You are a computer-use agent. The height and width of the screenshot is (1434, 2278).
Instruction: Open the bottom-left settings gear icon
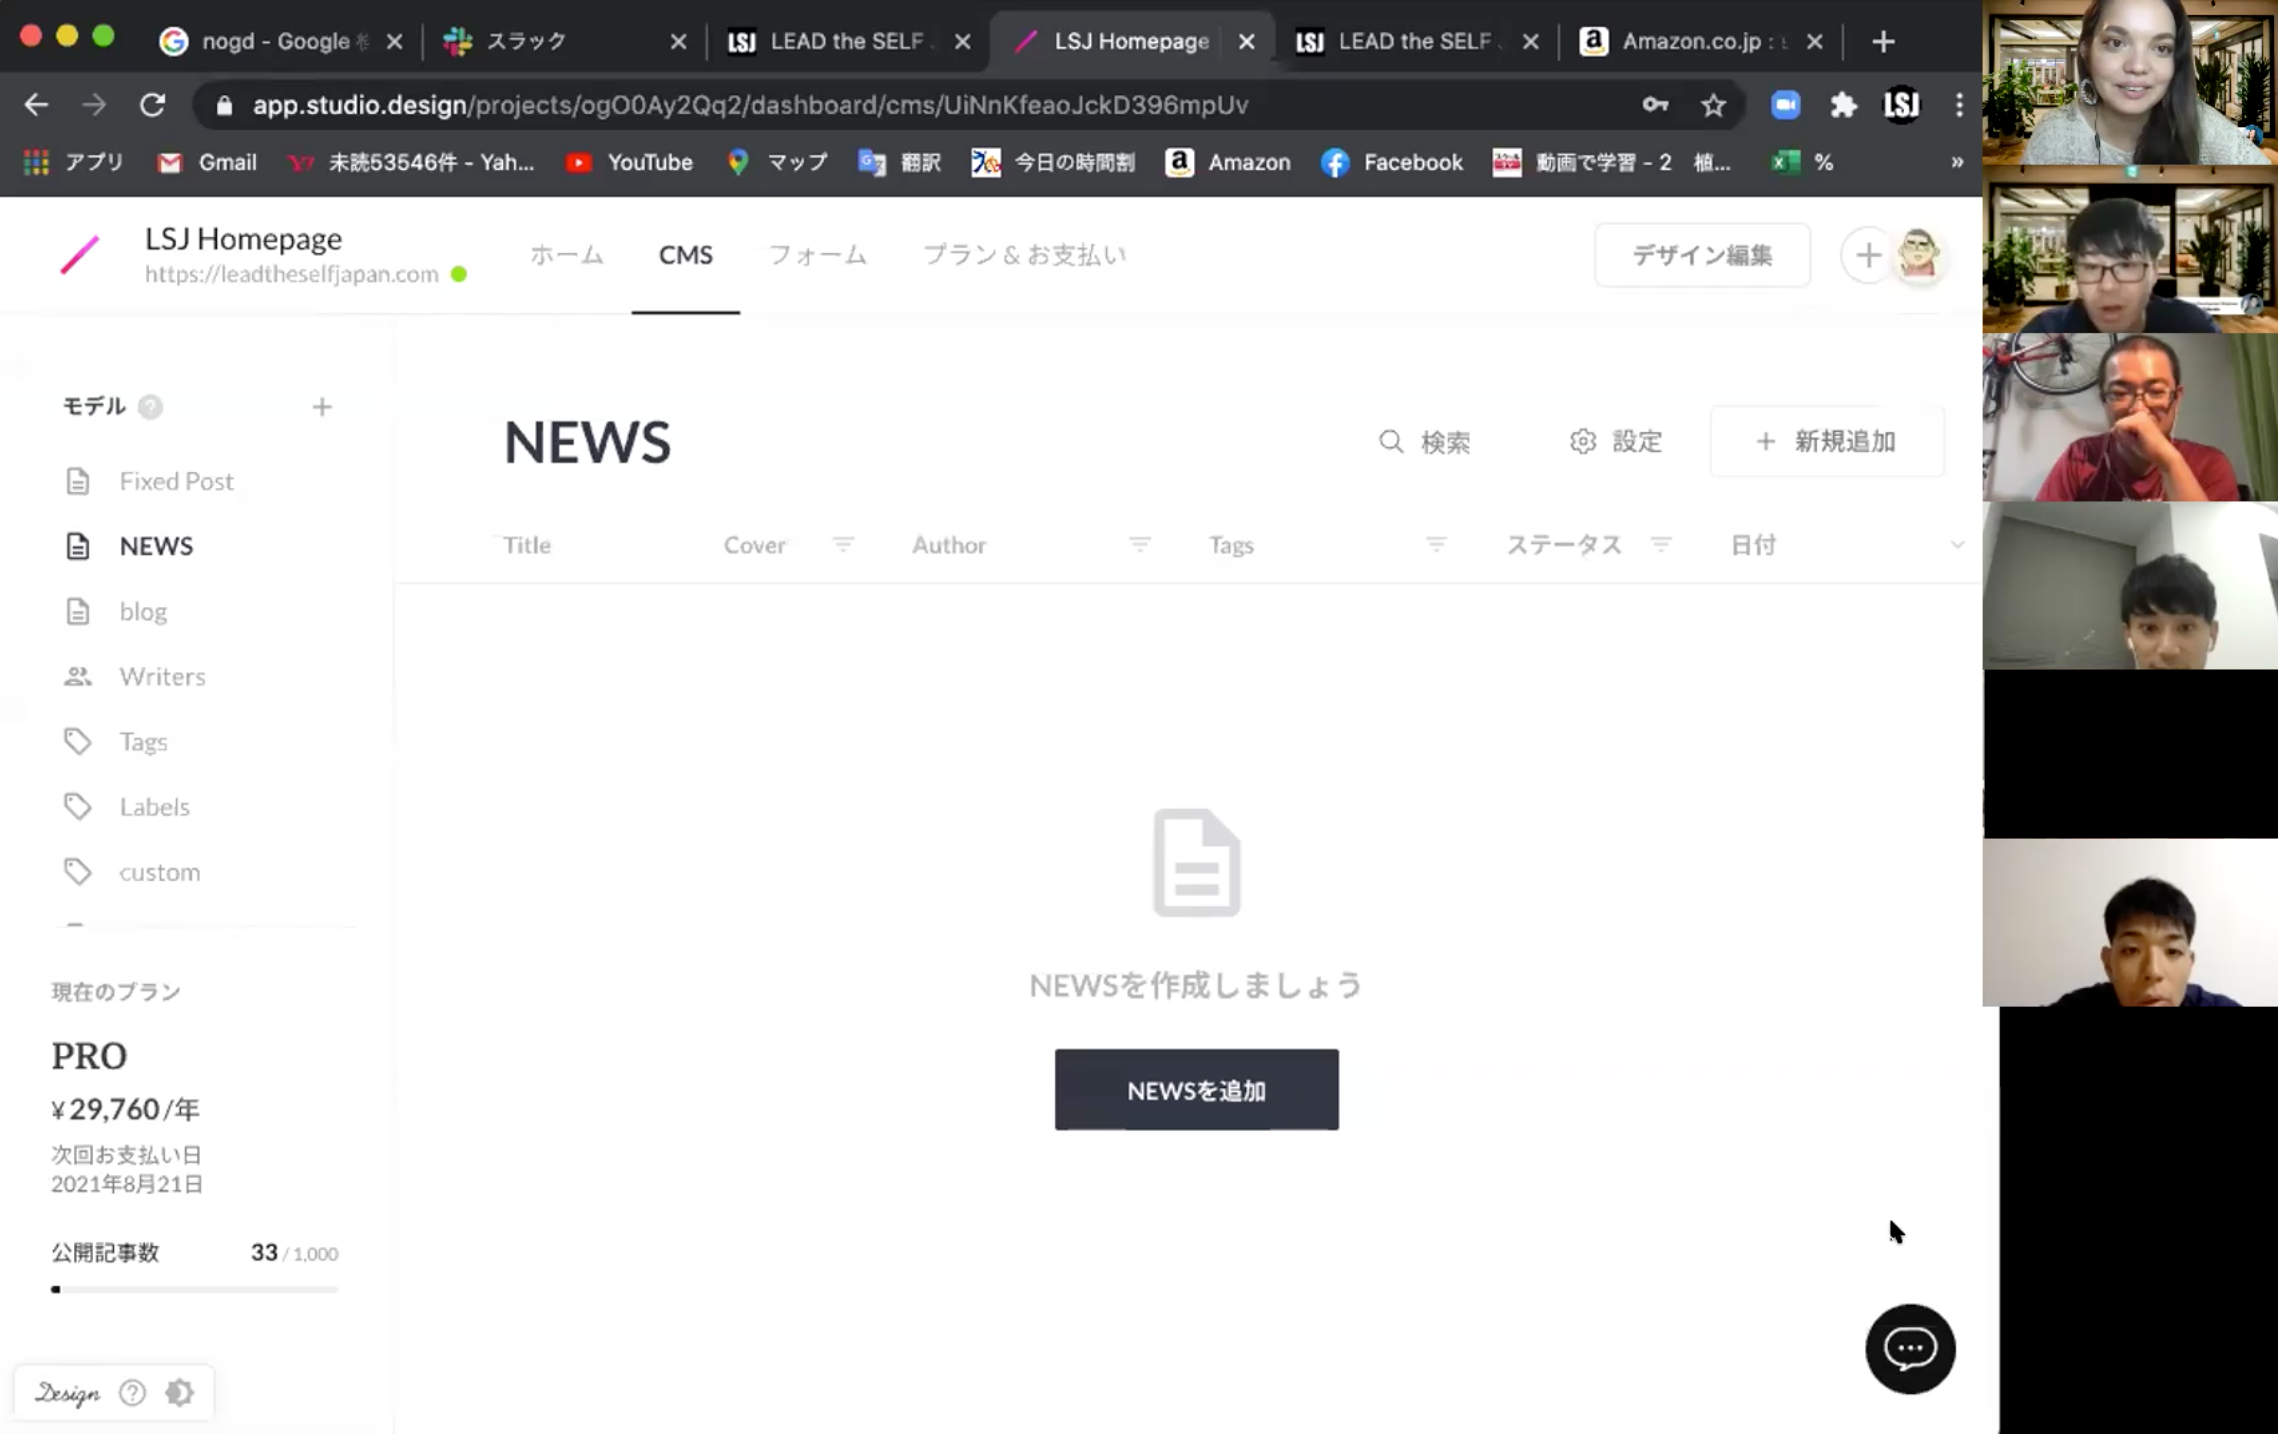(x=180, y=1392)
